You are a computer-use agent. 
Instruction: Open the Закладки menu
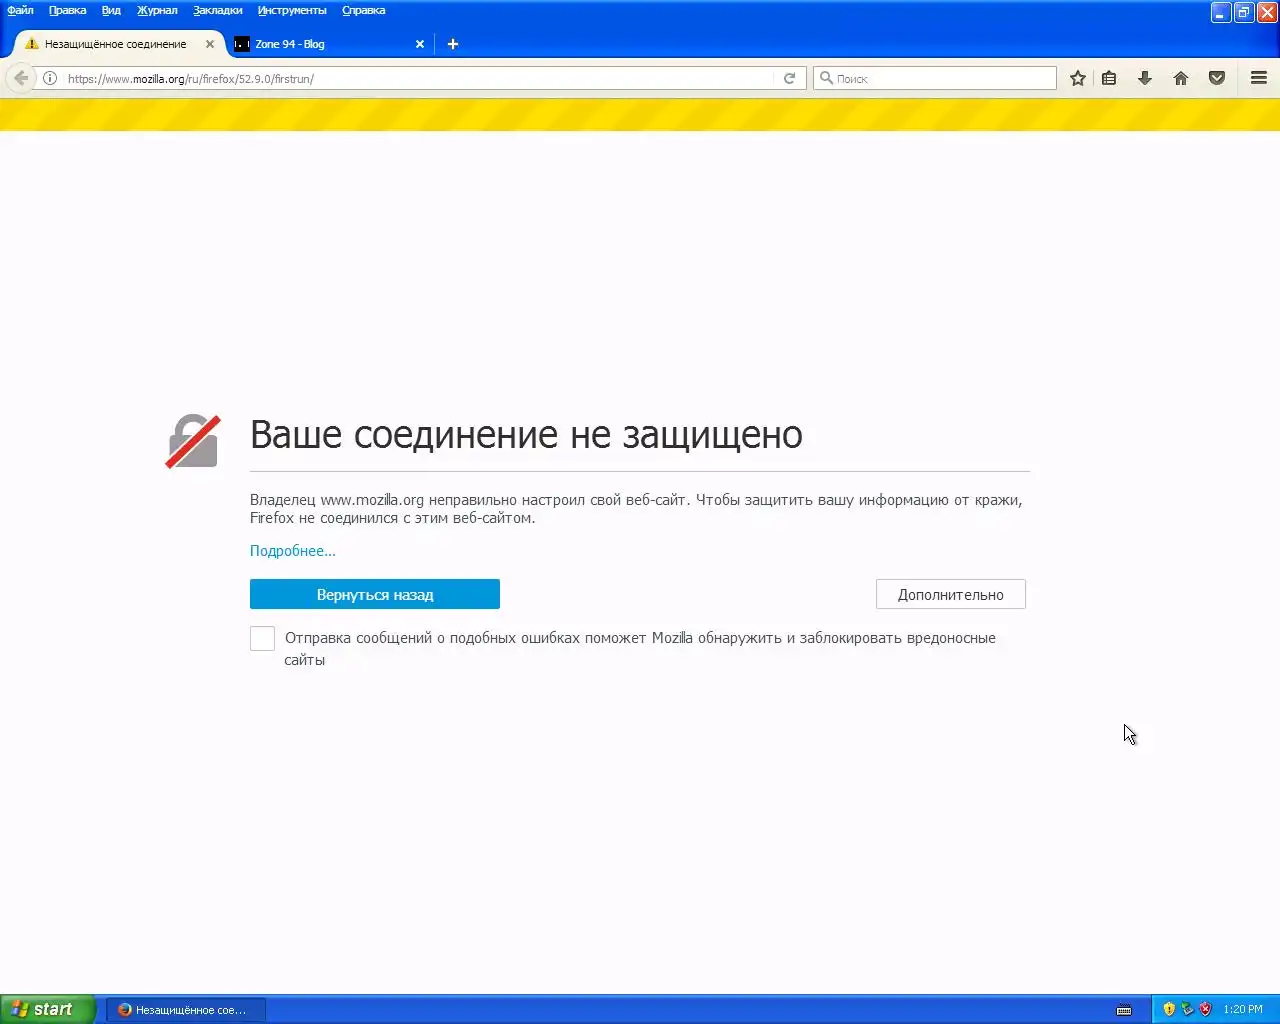(218, 10)
